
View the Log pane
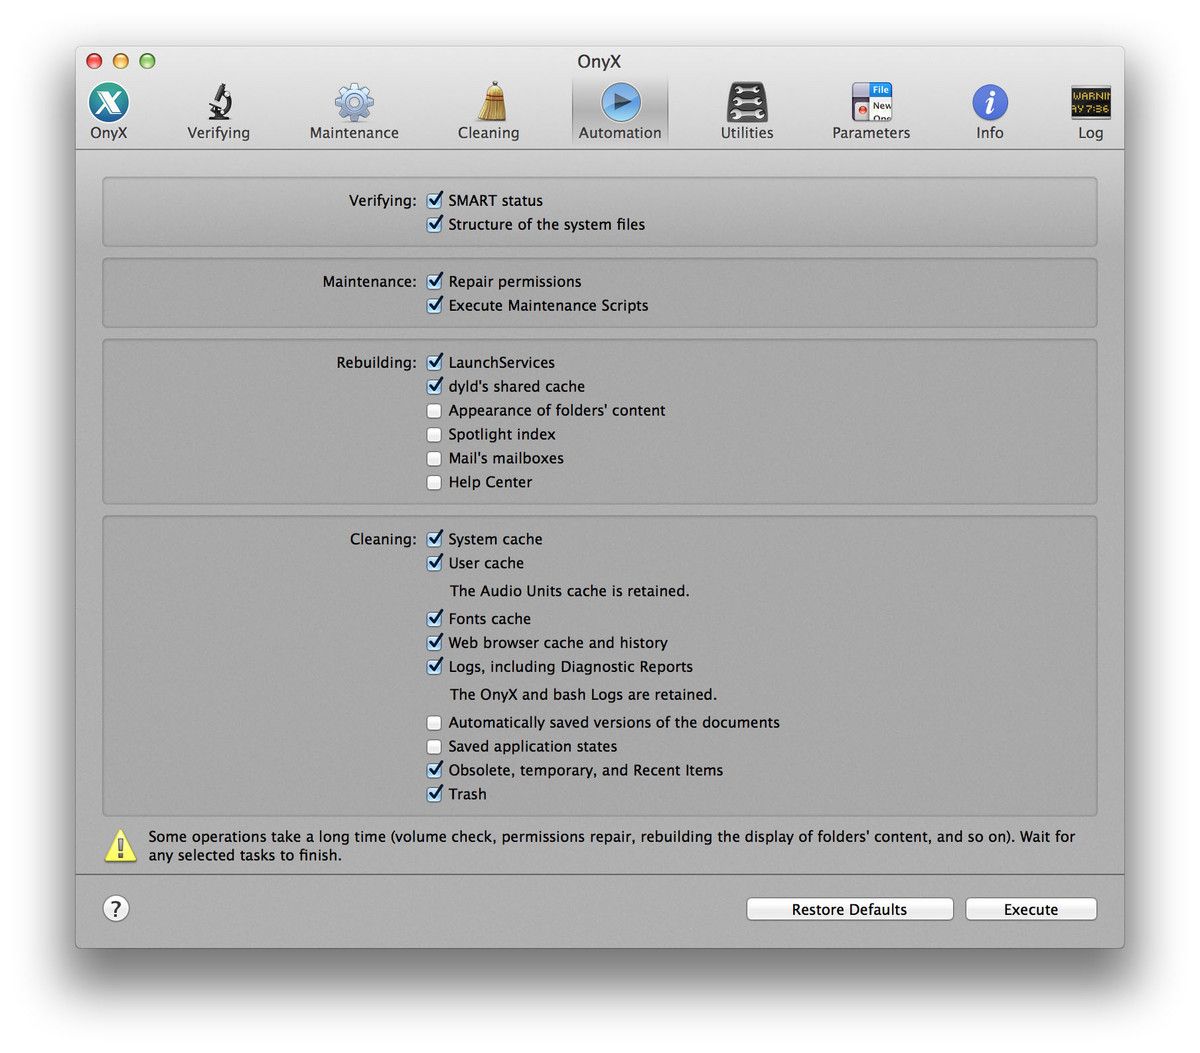tap(1090, 110)
